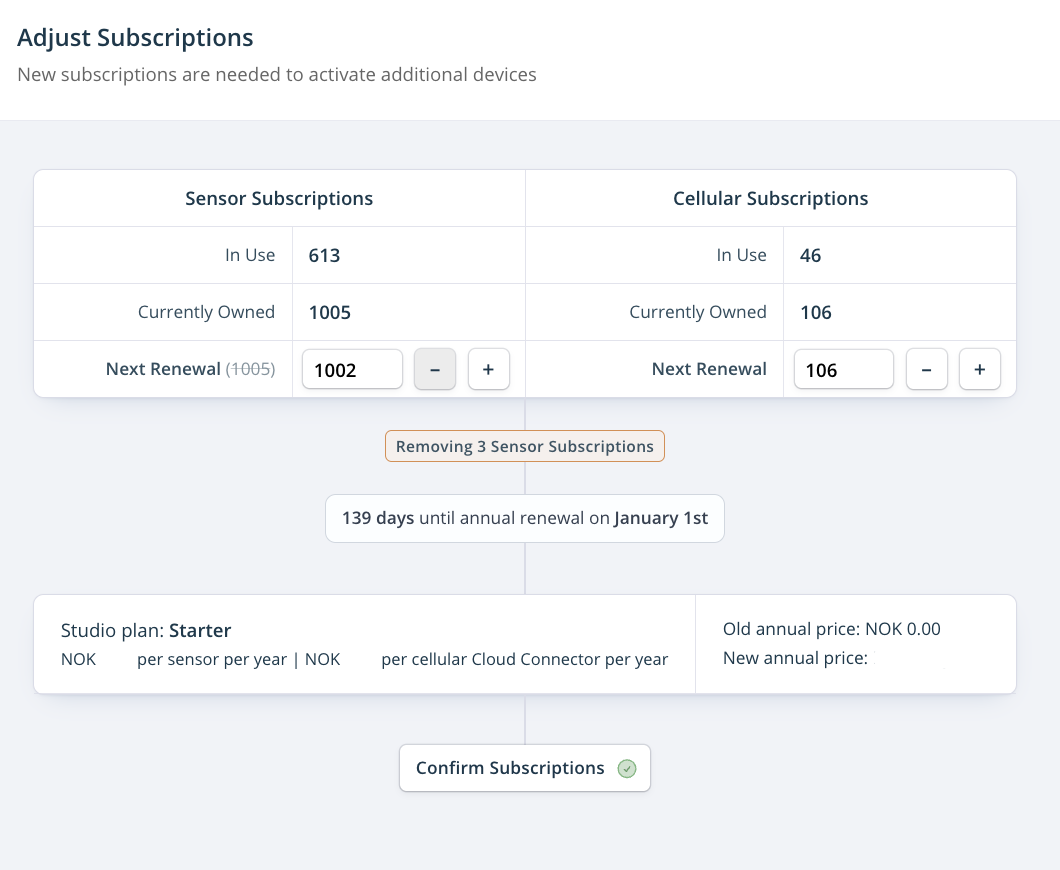
Task: Click the 'Studio plan: Starter' text
Action: click(x=146, y=631)
